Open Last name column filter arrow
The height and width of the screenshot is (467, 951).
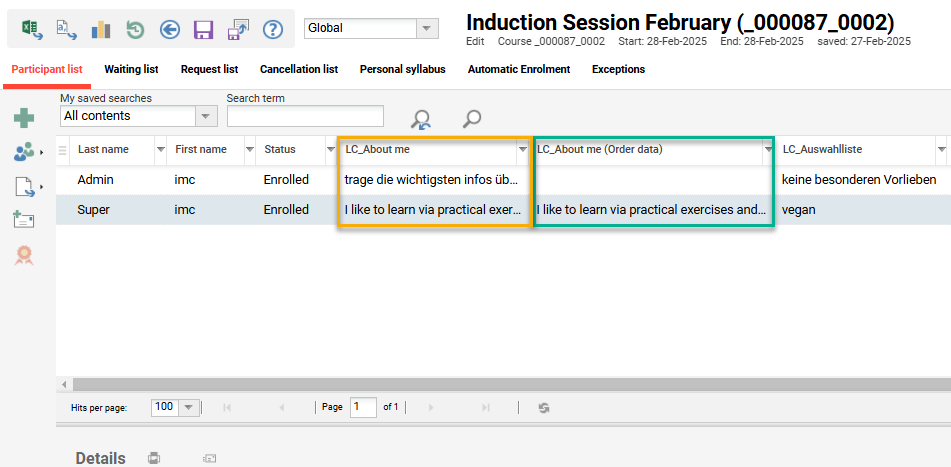click(160, 150)
